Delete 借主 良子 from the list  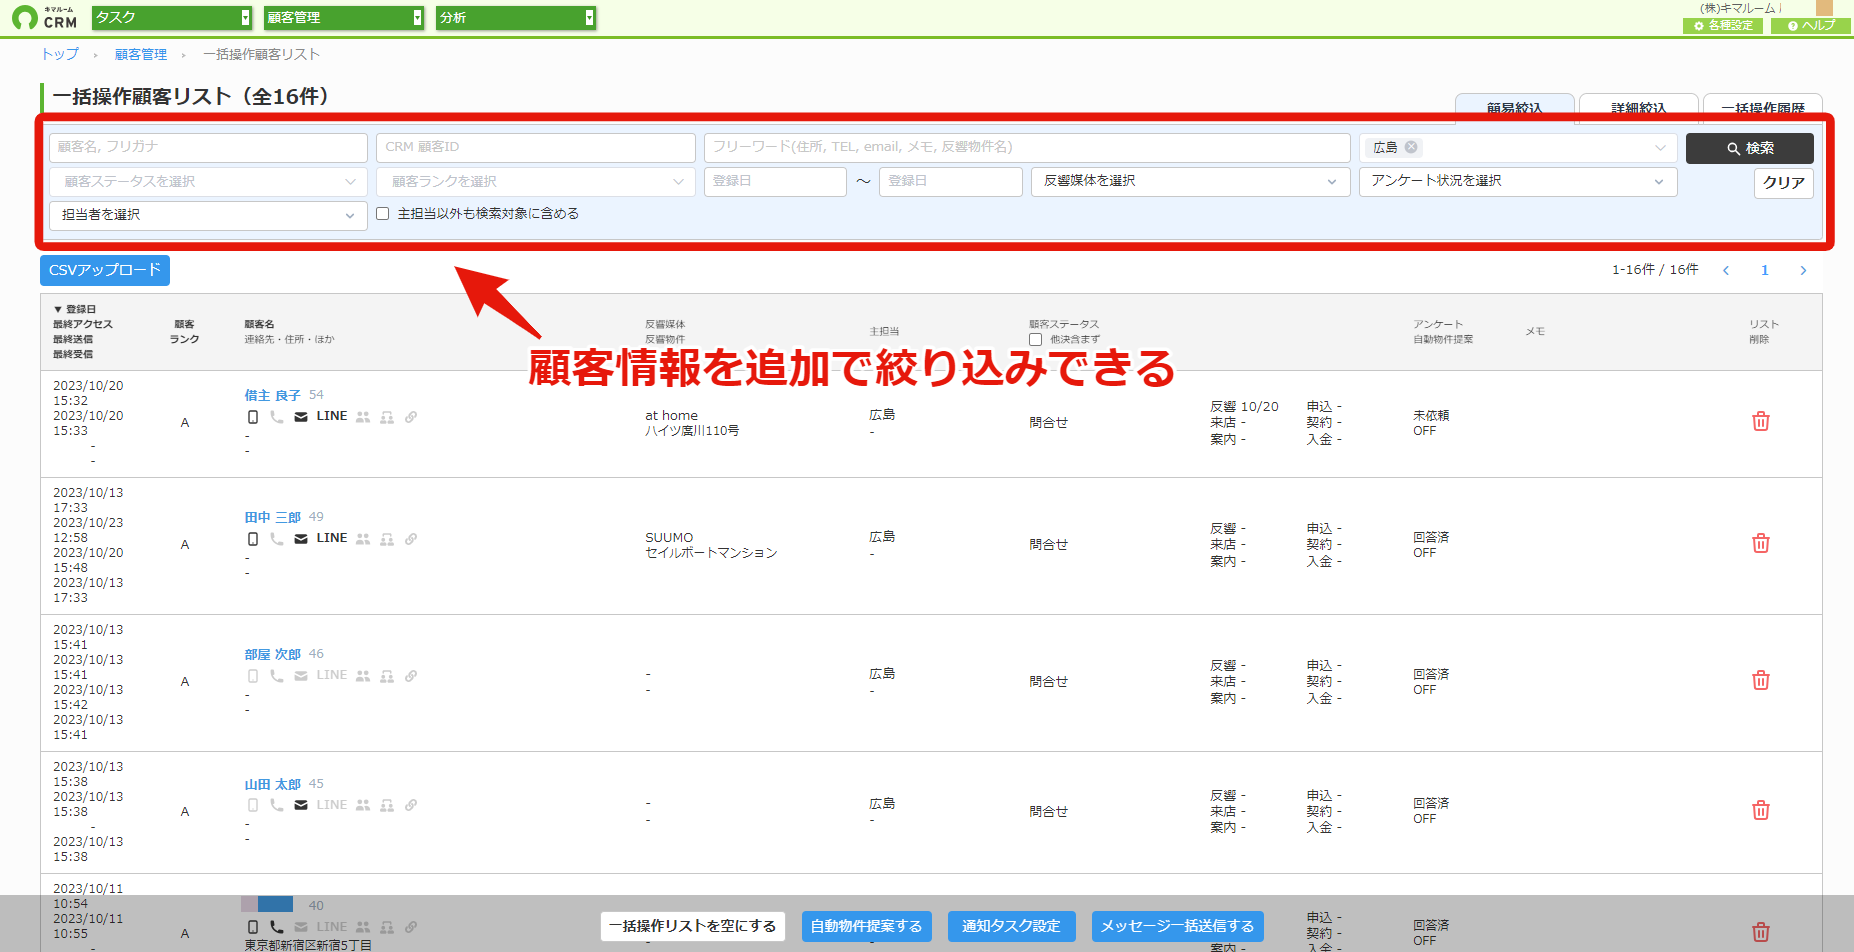(x=1761, y=422)
